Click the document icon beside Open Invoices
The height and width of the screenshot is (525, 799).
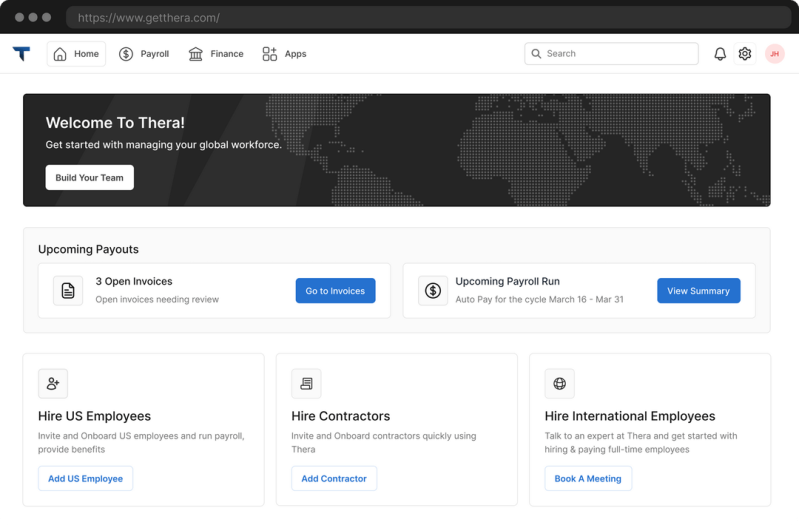(68, 291)
